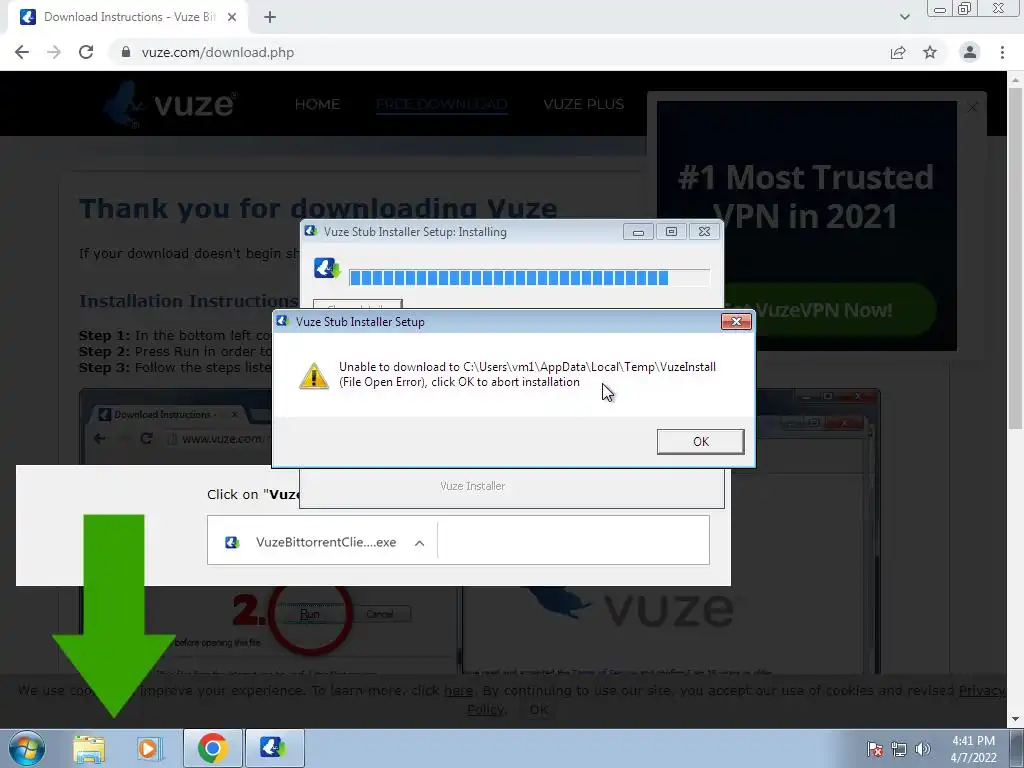Open the tab search dropdown arrow

pyautogui.click(x=904, y=17)
